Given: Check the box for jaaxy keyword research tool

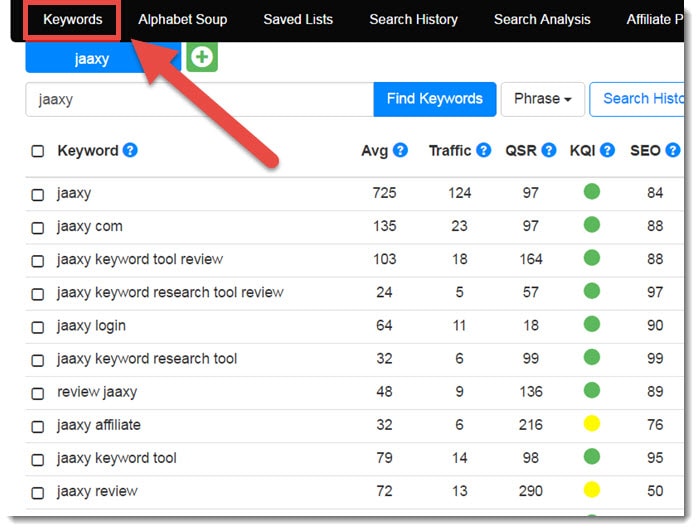Looking at the screenshot, I should [38, 360].
